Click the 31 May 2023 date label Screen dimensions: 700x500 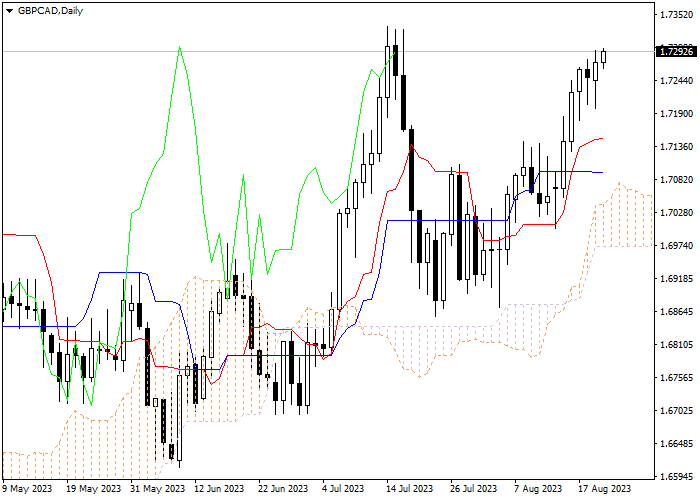158,489
